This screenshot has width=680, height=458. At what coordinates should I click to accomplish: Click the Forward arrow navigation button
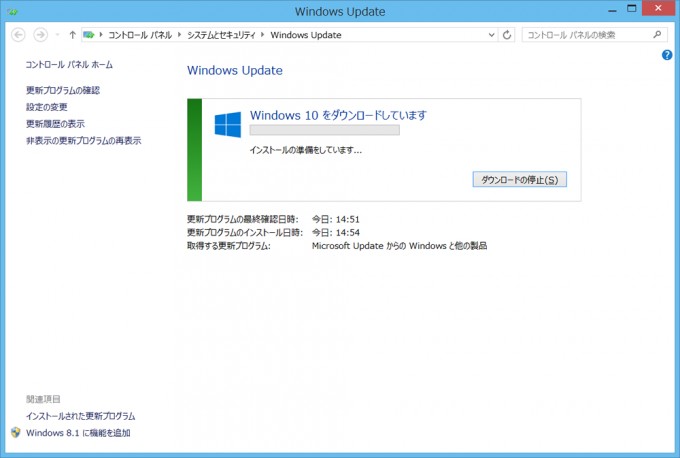point(41,35)
